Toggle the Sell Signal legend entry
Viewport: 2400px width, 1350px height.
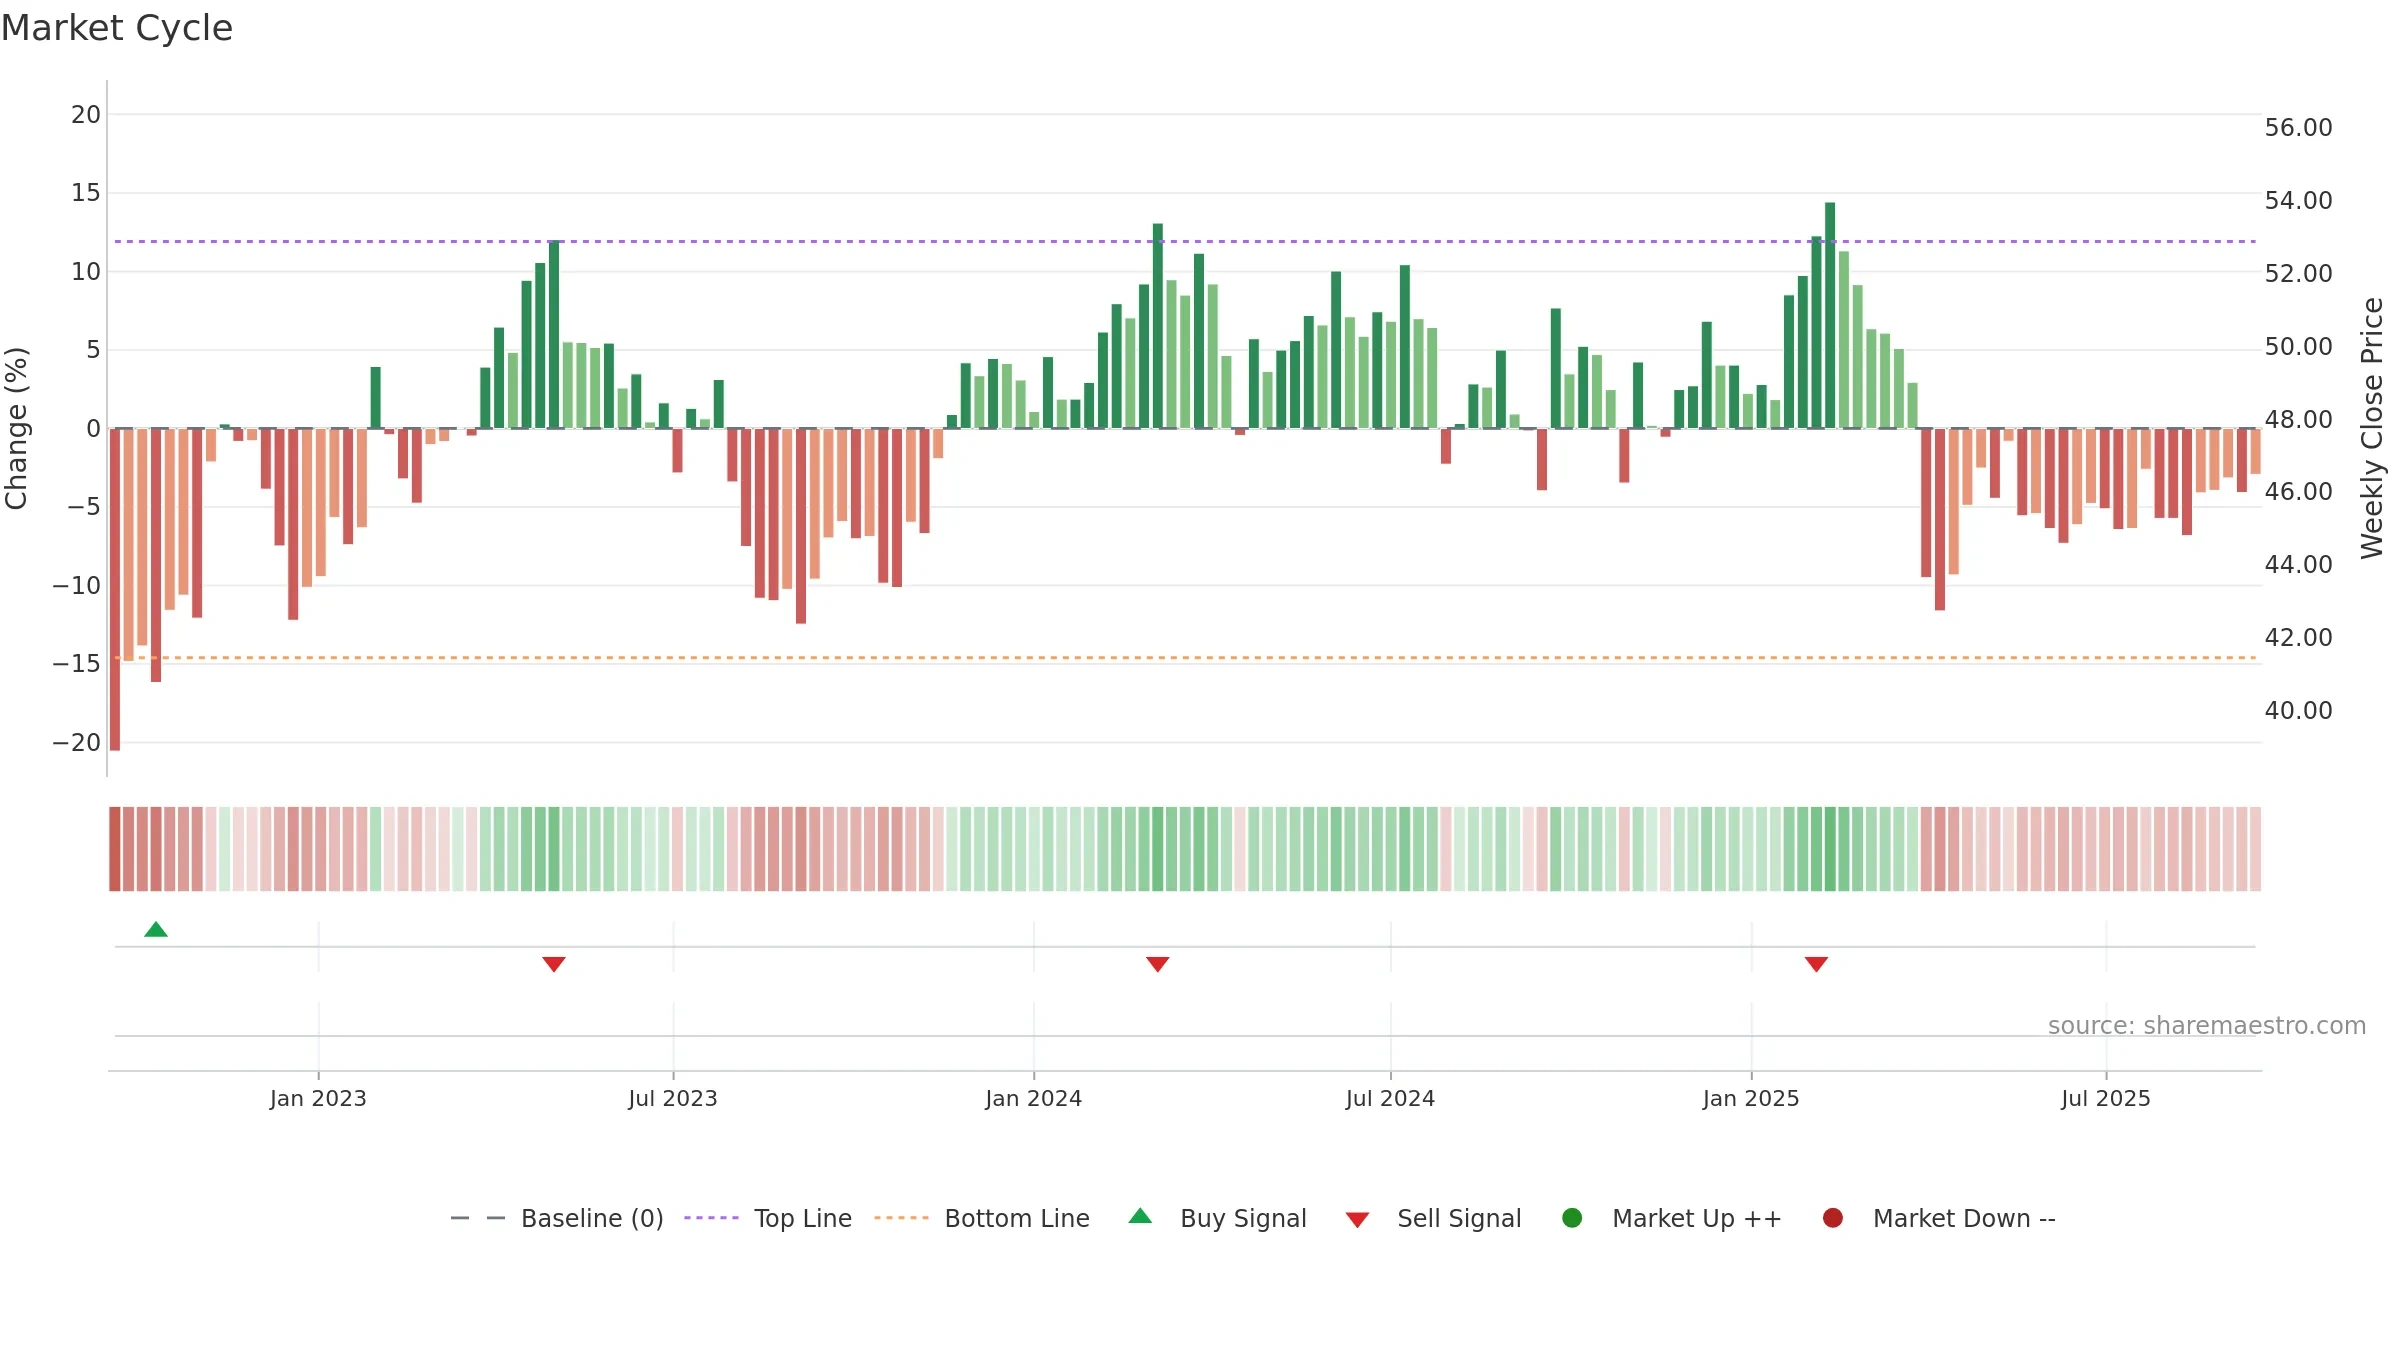pos(1433,1218)
